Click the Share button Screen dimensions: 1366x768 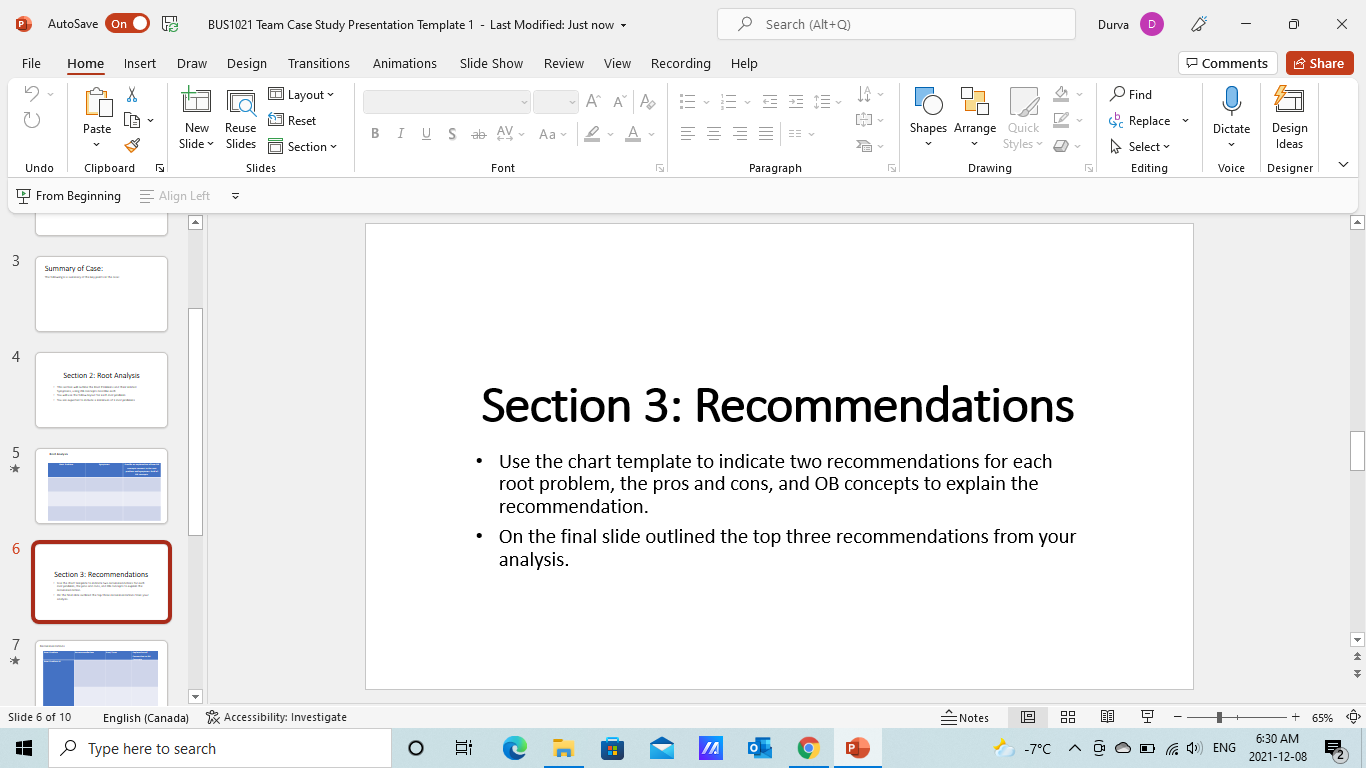coord(1319,63)
